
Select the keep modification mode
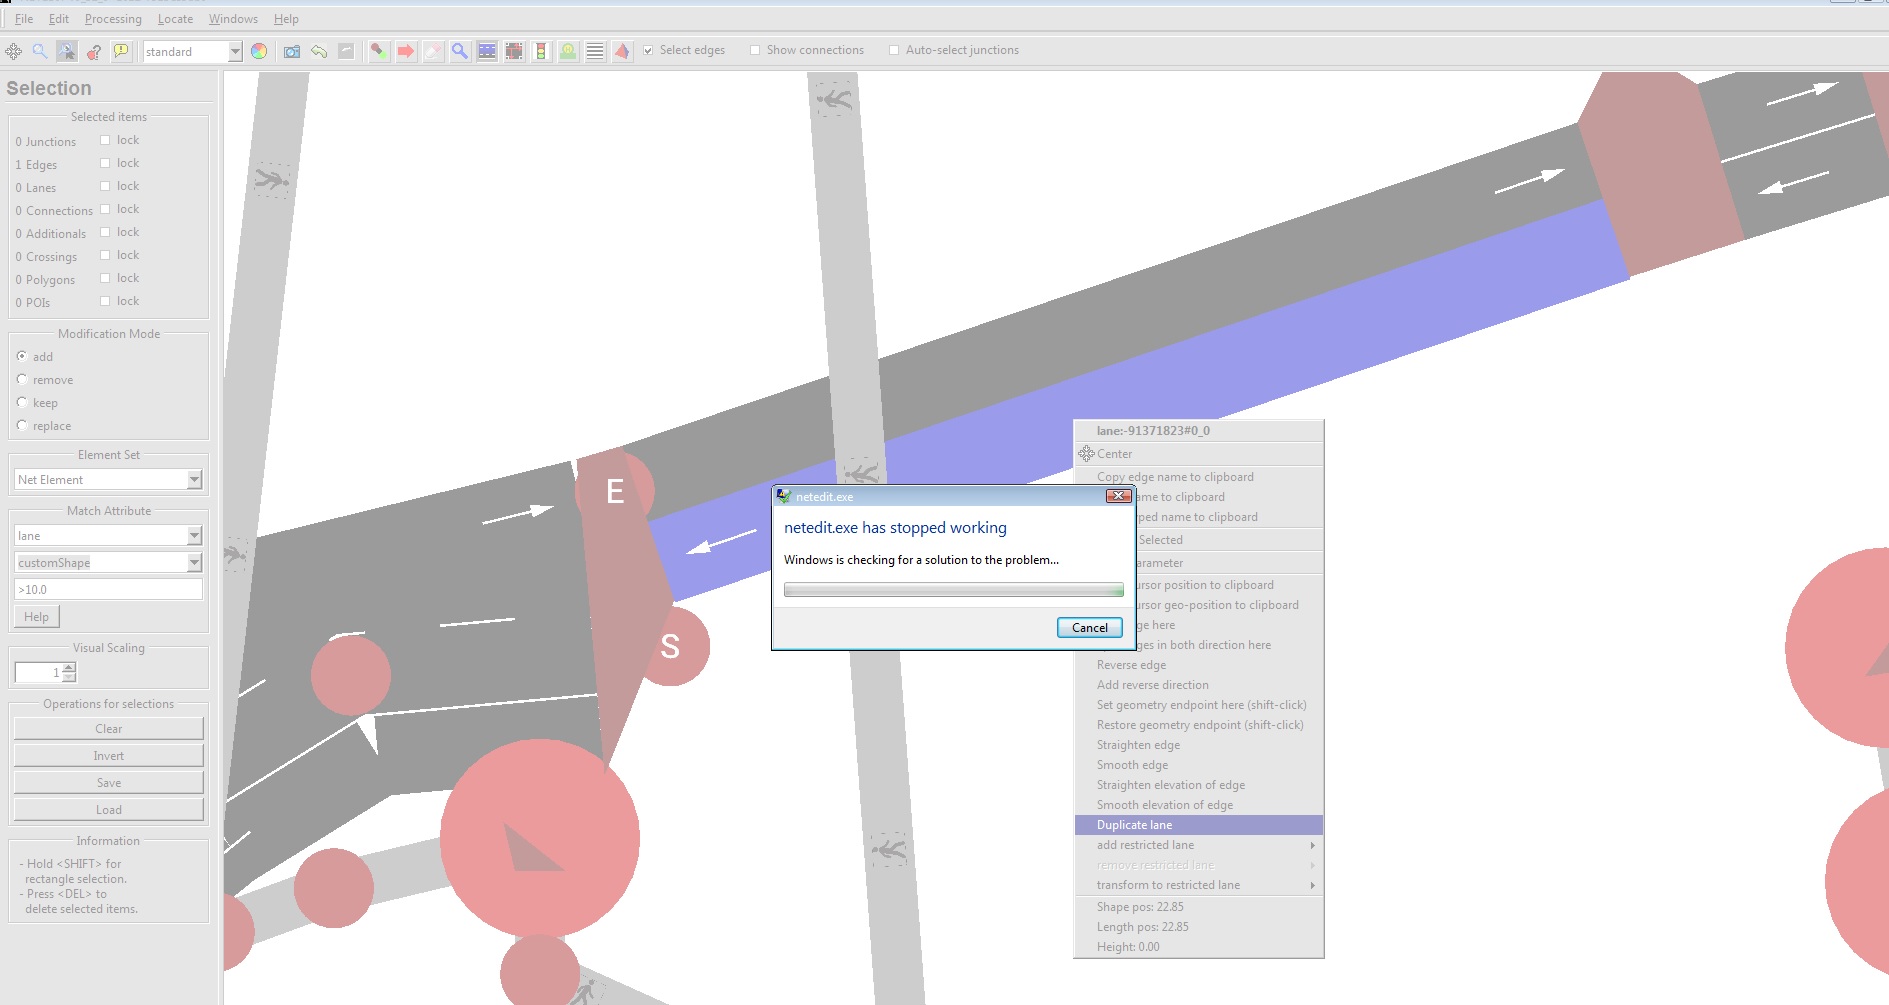point(22,402)
